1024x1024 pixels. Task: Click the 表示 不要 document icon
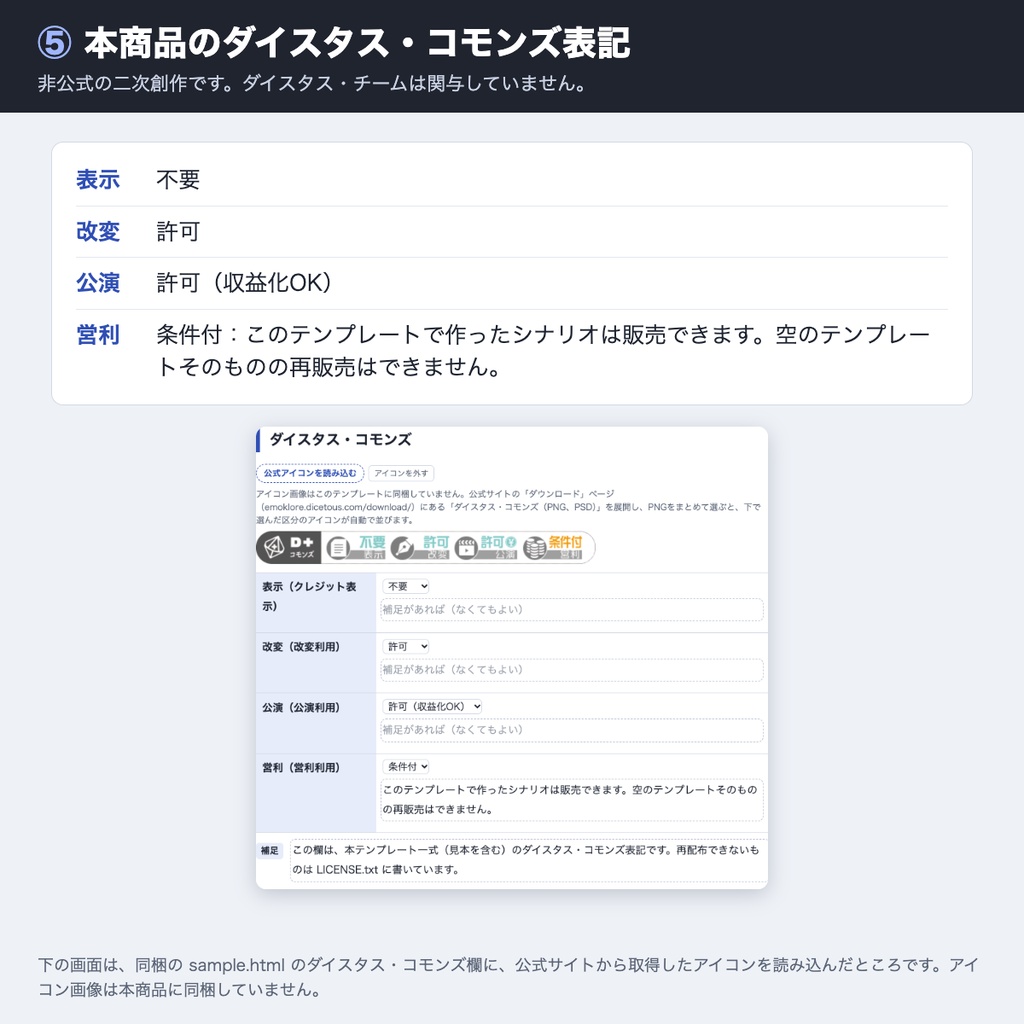[x=338, y=548]
